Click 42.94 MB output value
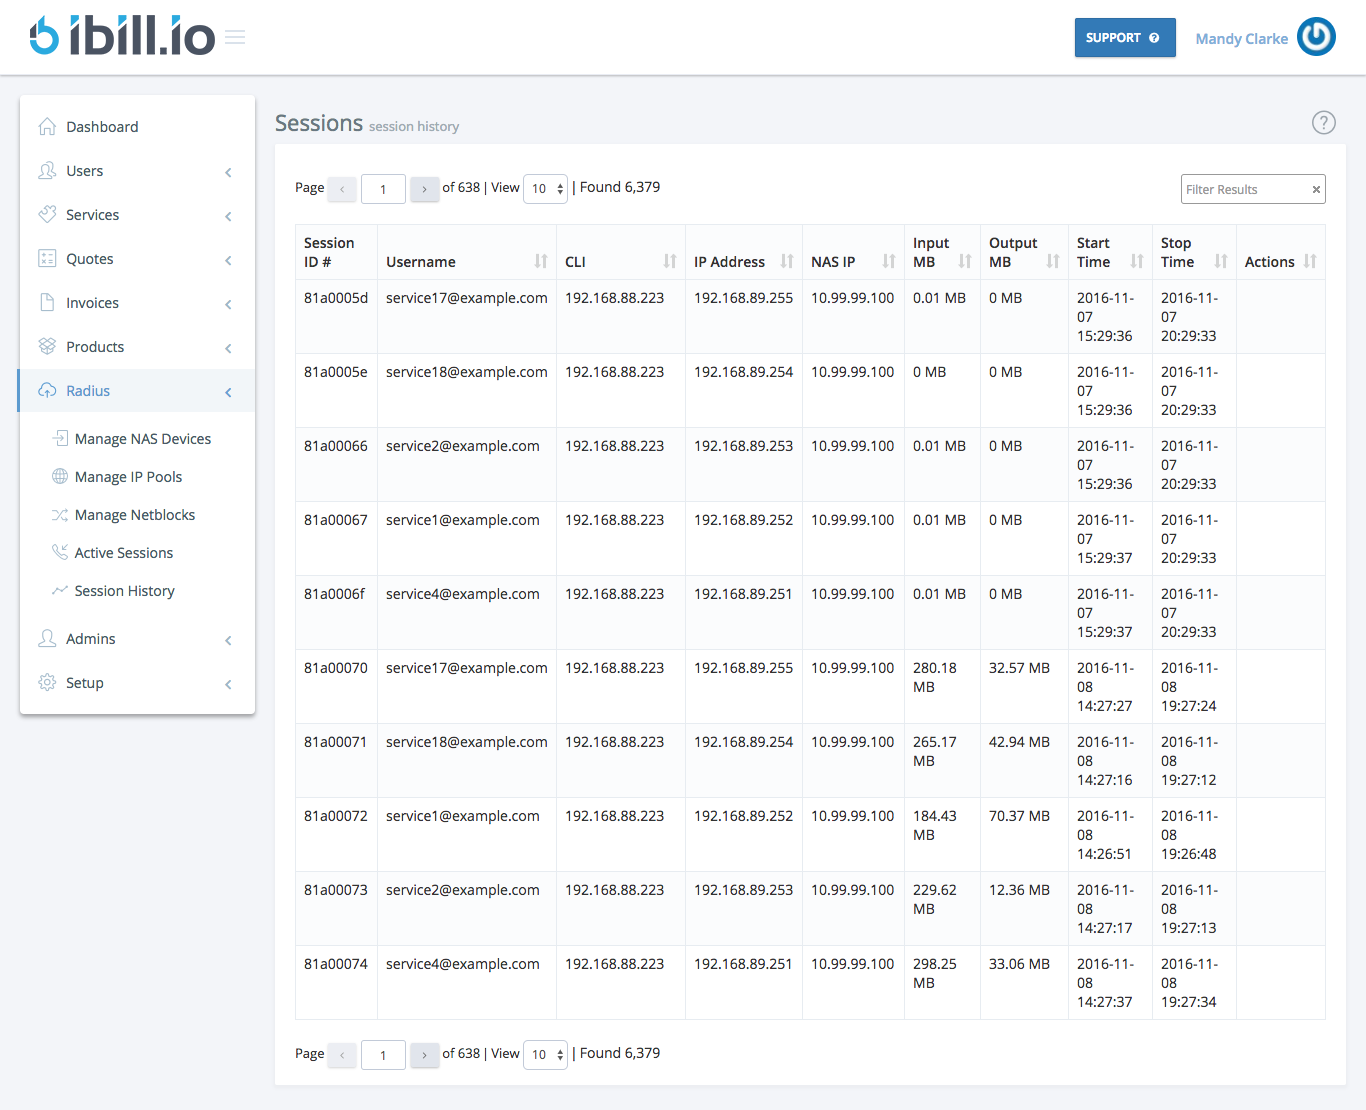 [x=1019, y=742]
